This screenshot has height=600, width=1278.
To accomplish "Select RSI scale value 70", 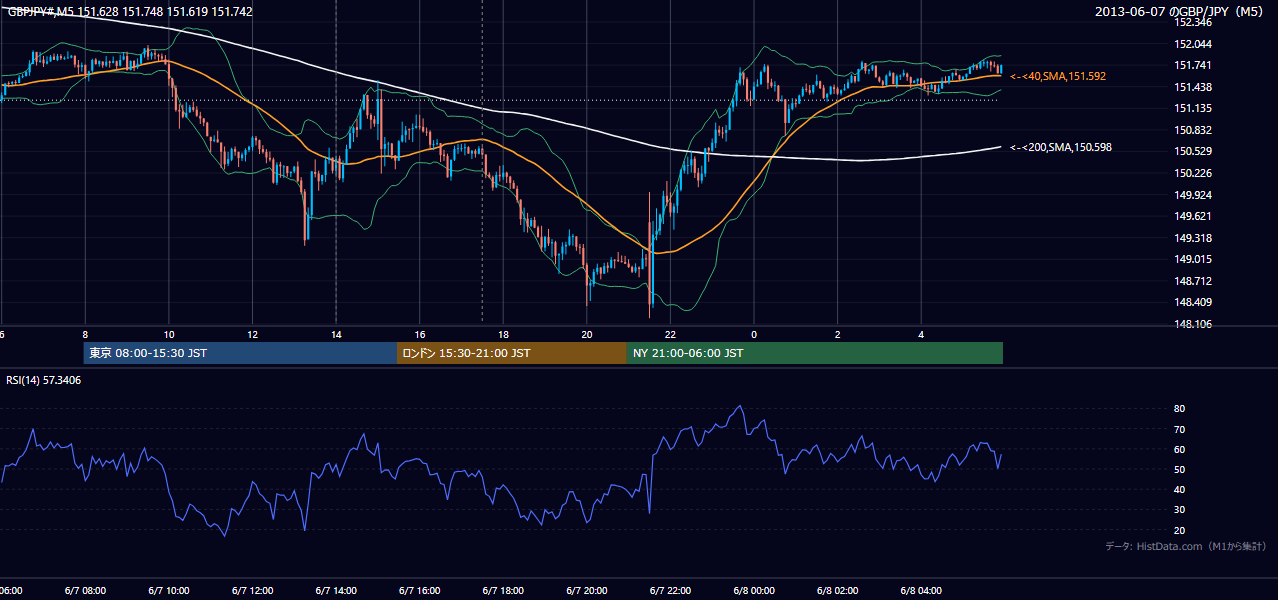I will tap(1179, 429).
